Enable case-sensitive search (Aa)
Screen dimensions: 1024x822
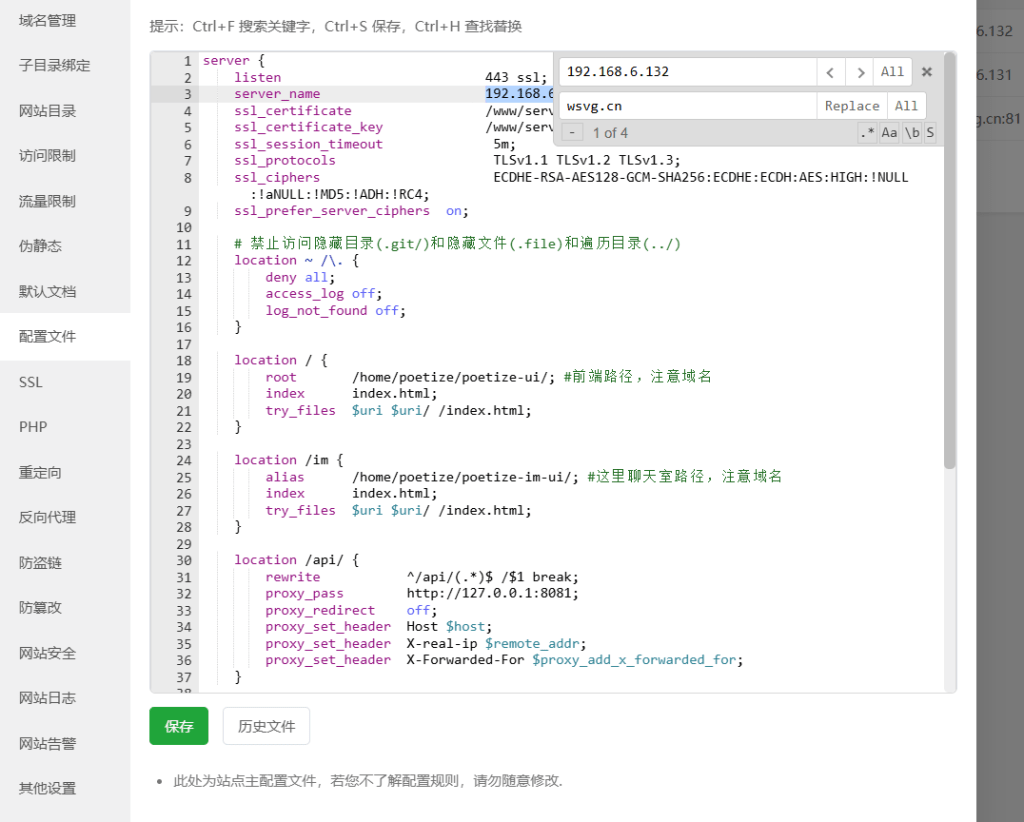tap(889, 133)
